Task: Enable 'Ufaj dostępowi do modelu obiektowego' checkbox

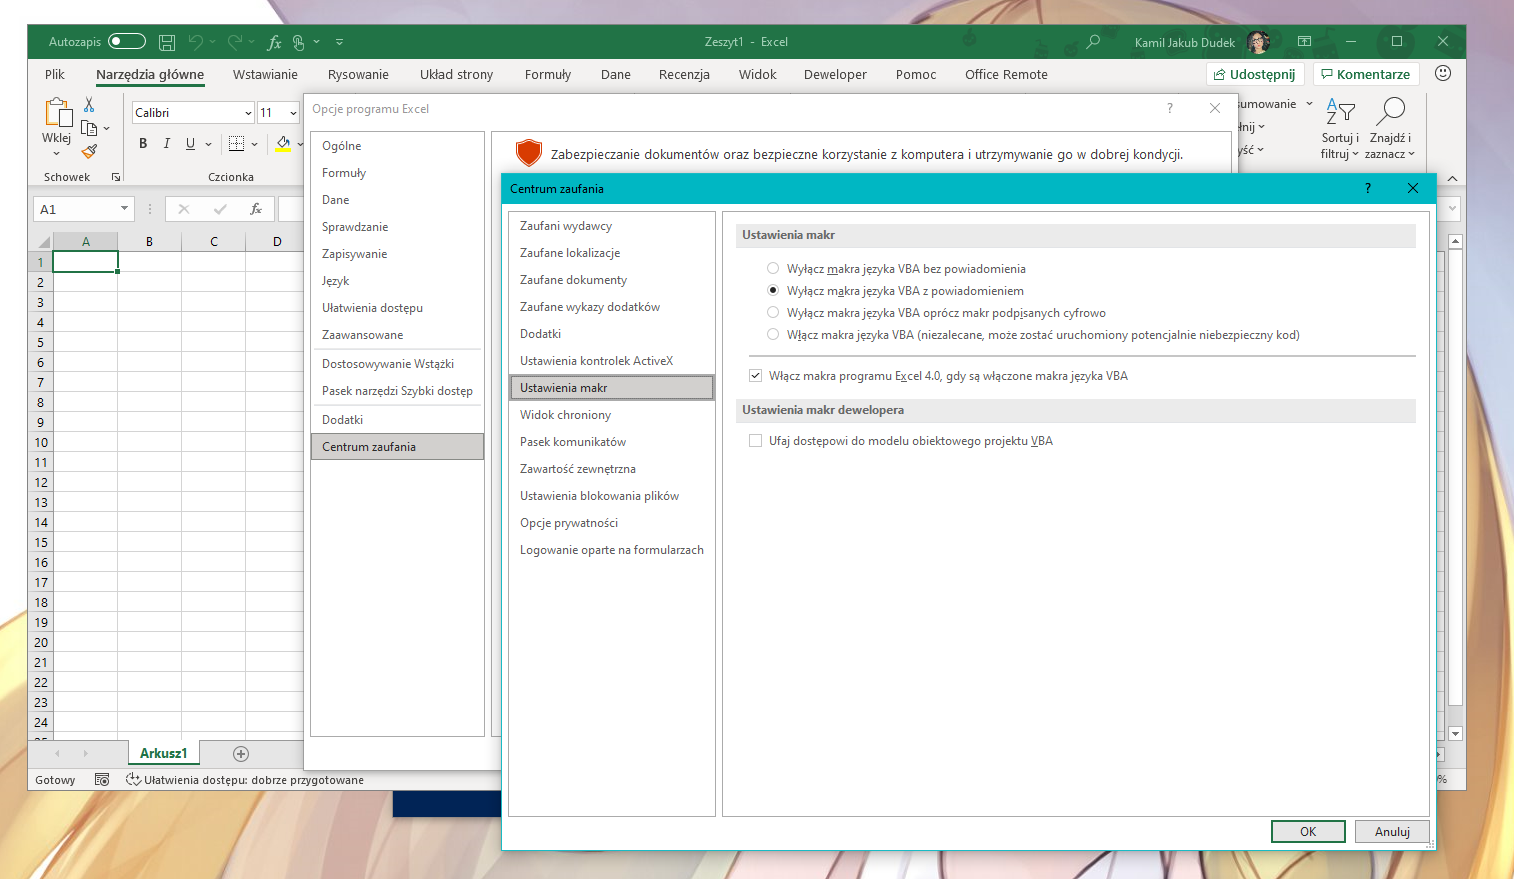Action: click(x=756, y=441)
